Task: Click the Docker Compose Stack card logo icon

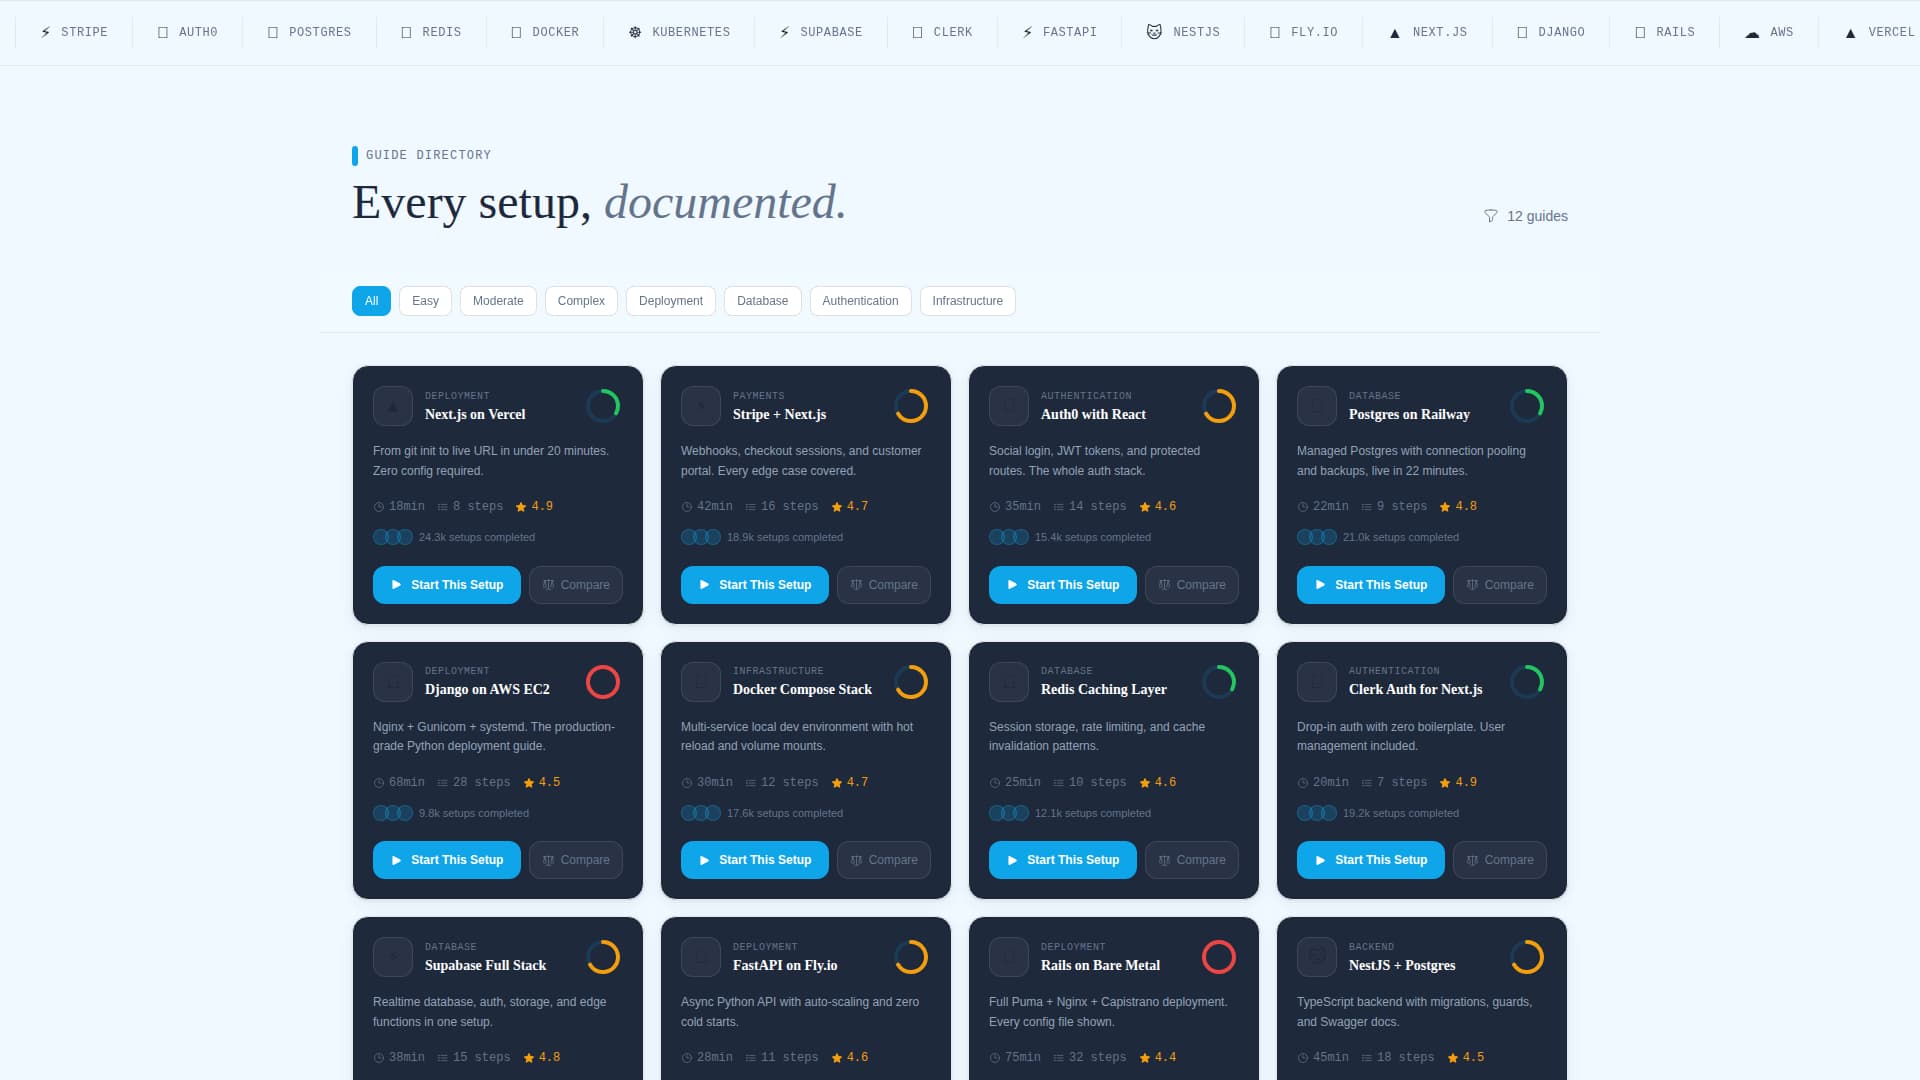Action: [701, 682]
